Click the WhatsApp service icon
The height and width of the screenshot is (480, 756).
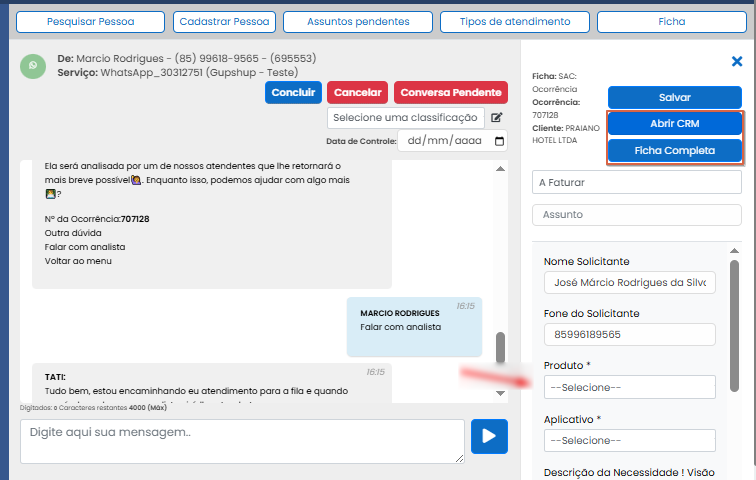pyautogui.click(x=33, y=66)
